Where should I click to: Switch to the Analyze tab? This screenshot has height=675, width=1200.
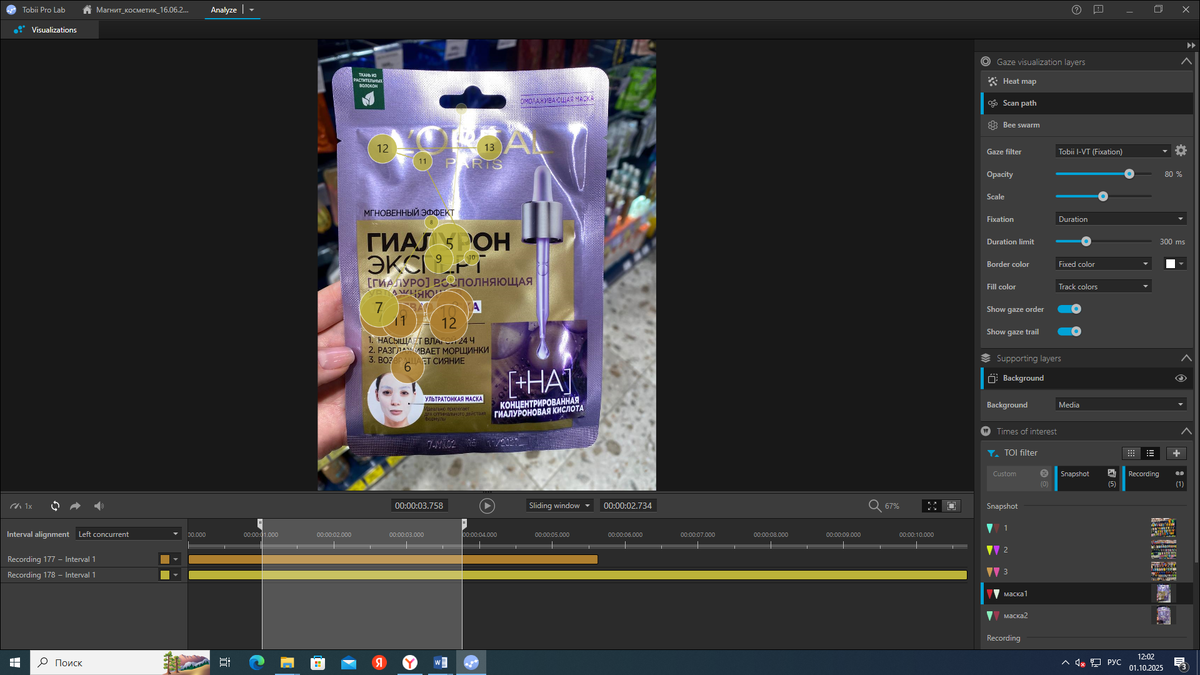pos(223,10)
